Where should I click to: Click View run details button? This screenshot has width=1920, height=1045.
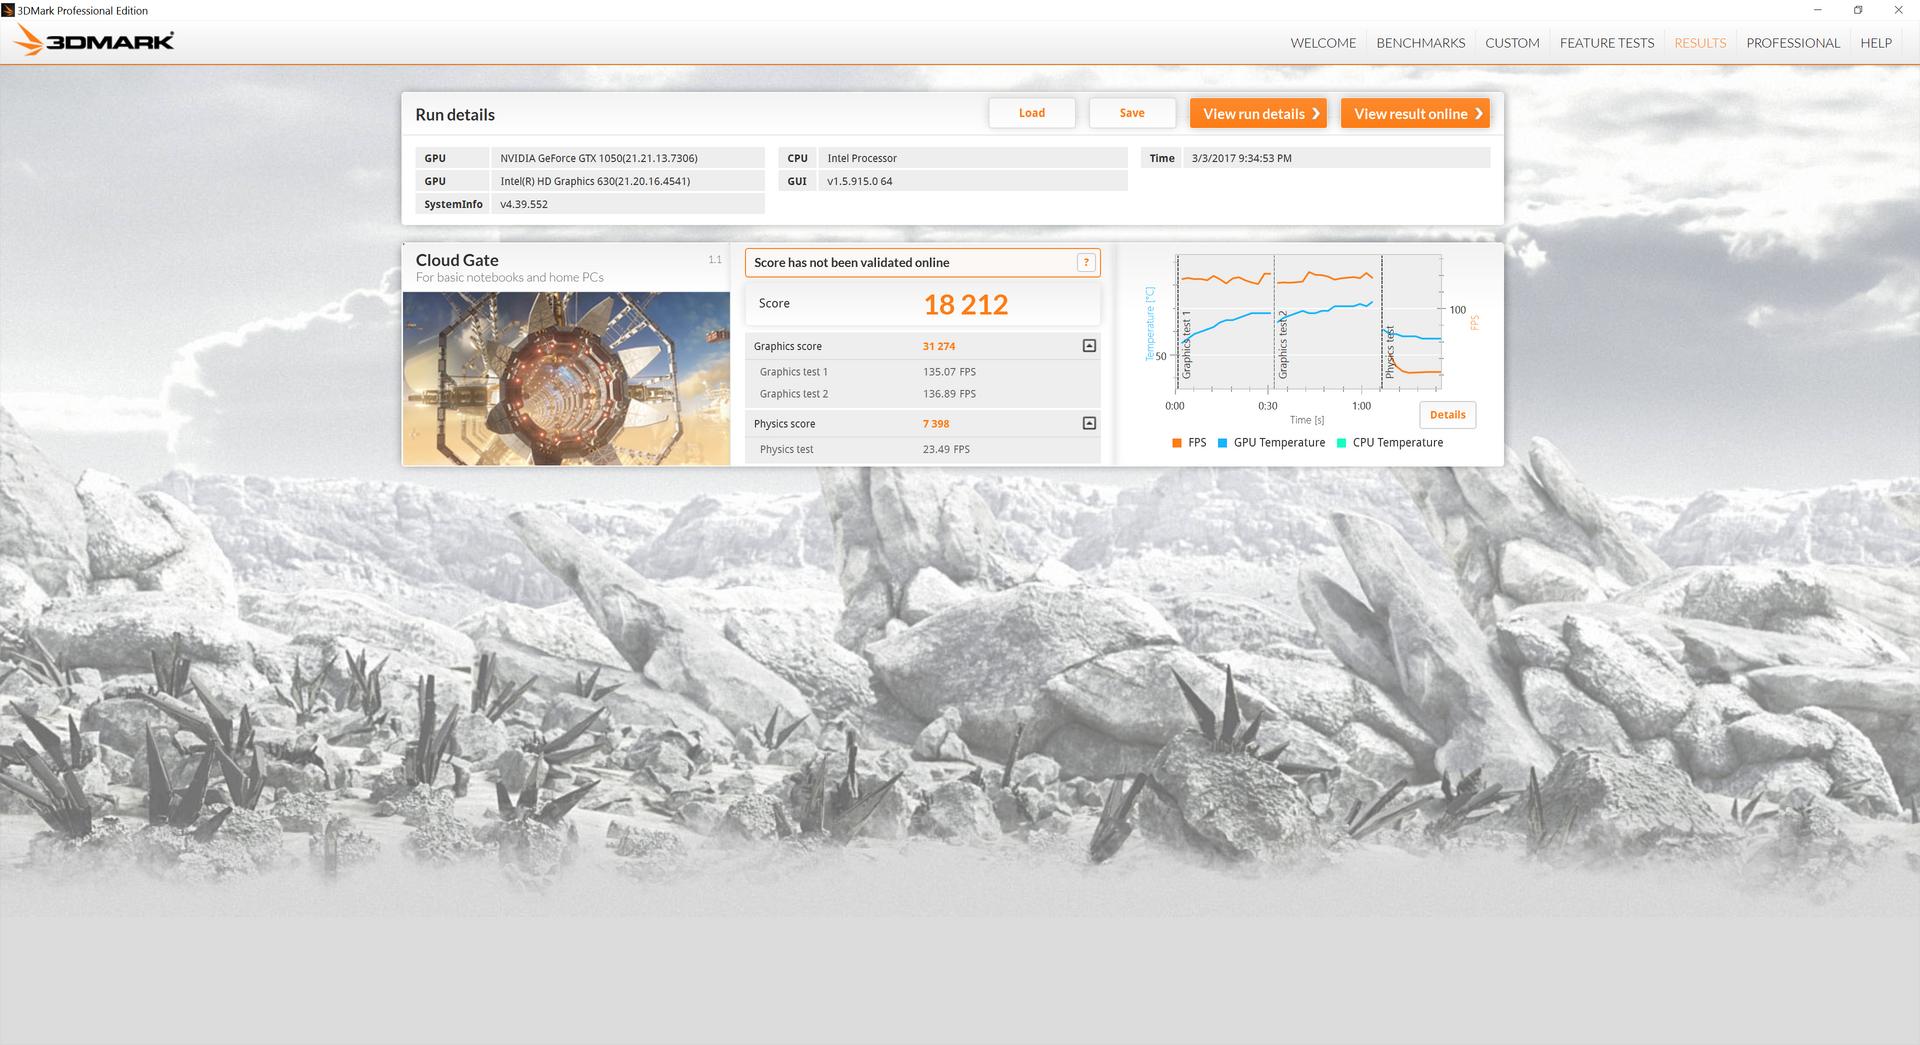pyautogui.click(x=1258, y=113)
